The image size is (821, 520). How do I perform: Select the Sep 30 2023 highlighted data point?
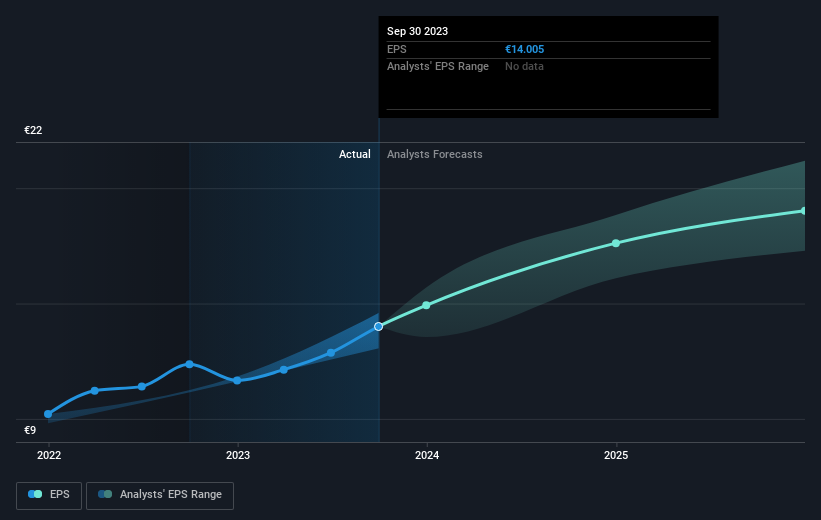tap(379, 326)
